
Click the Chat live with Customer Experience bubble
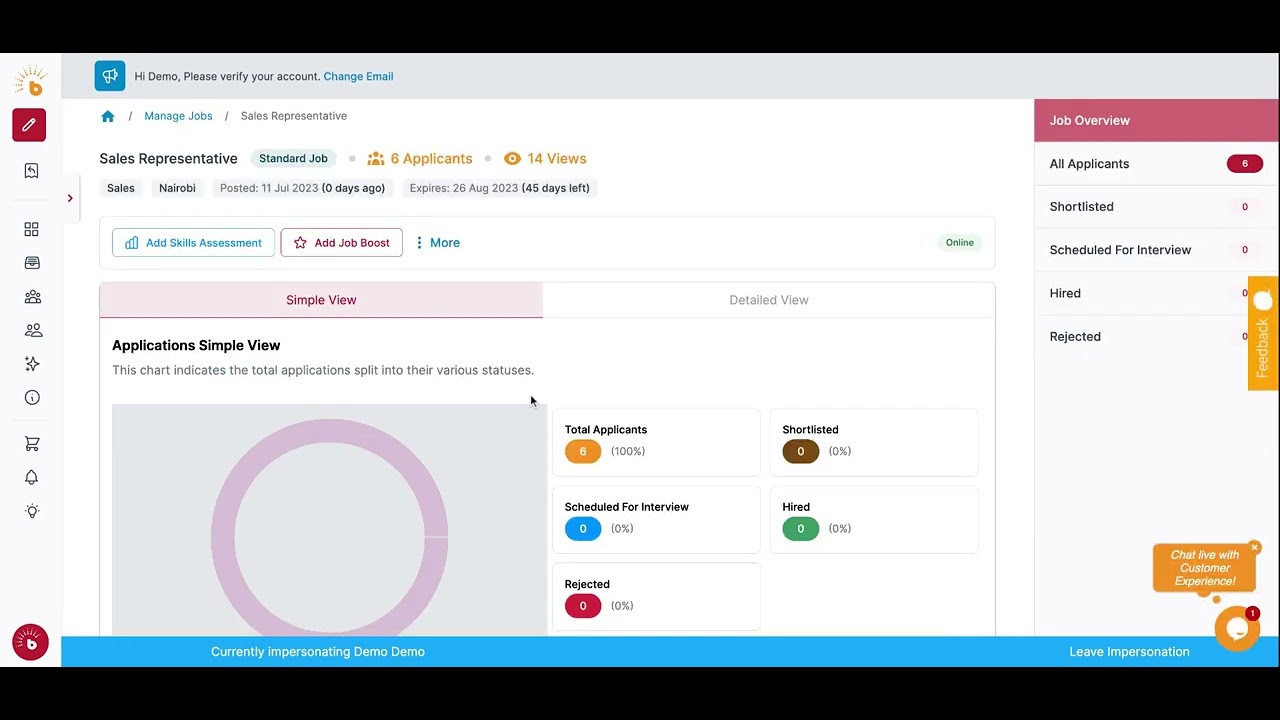1205,568
